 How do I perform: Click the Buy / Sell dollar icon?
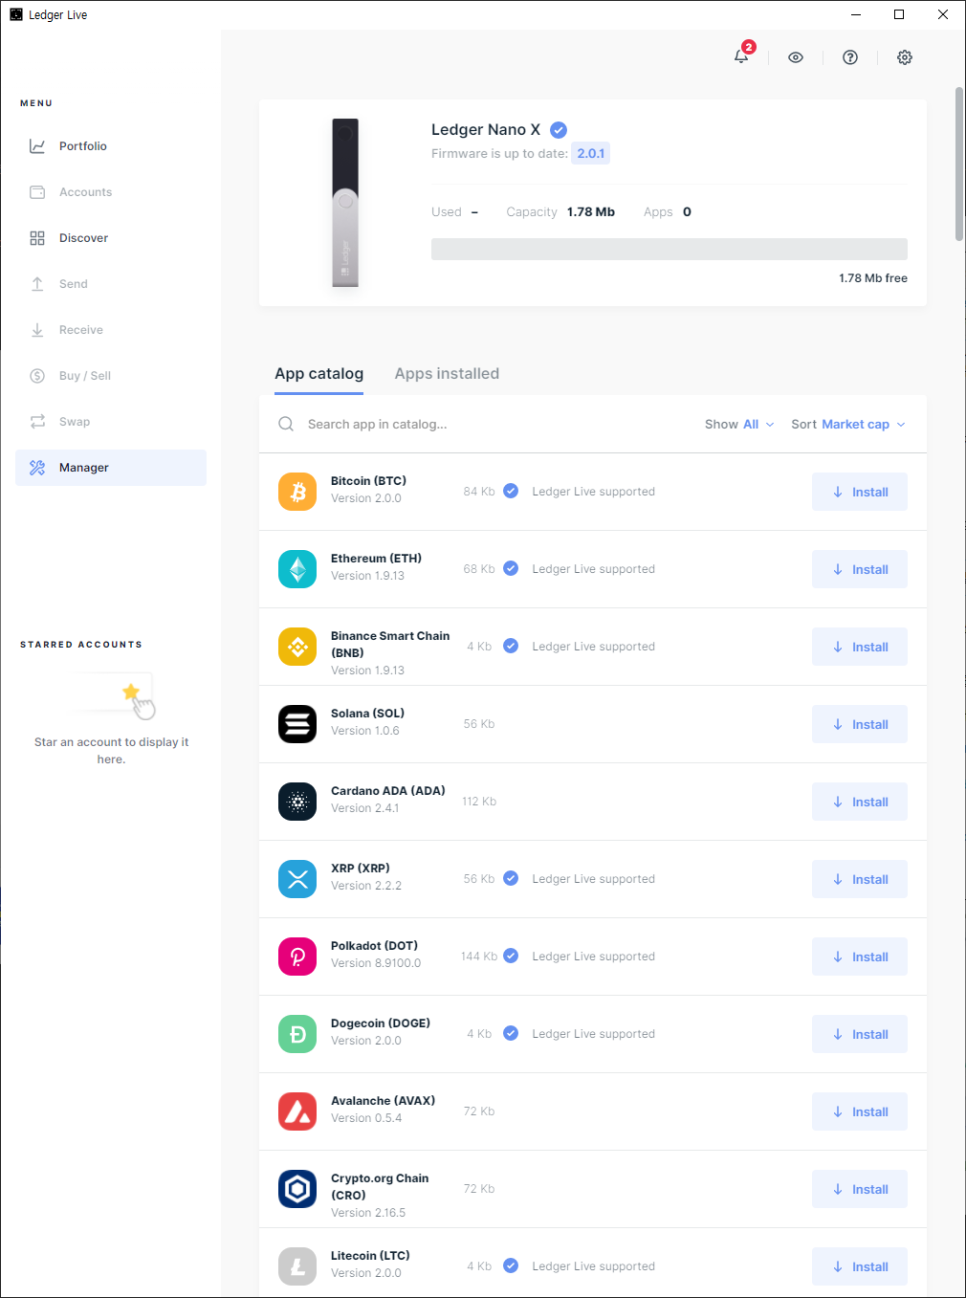[37, 376]
